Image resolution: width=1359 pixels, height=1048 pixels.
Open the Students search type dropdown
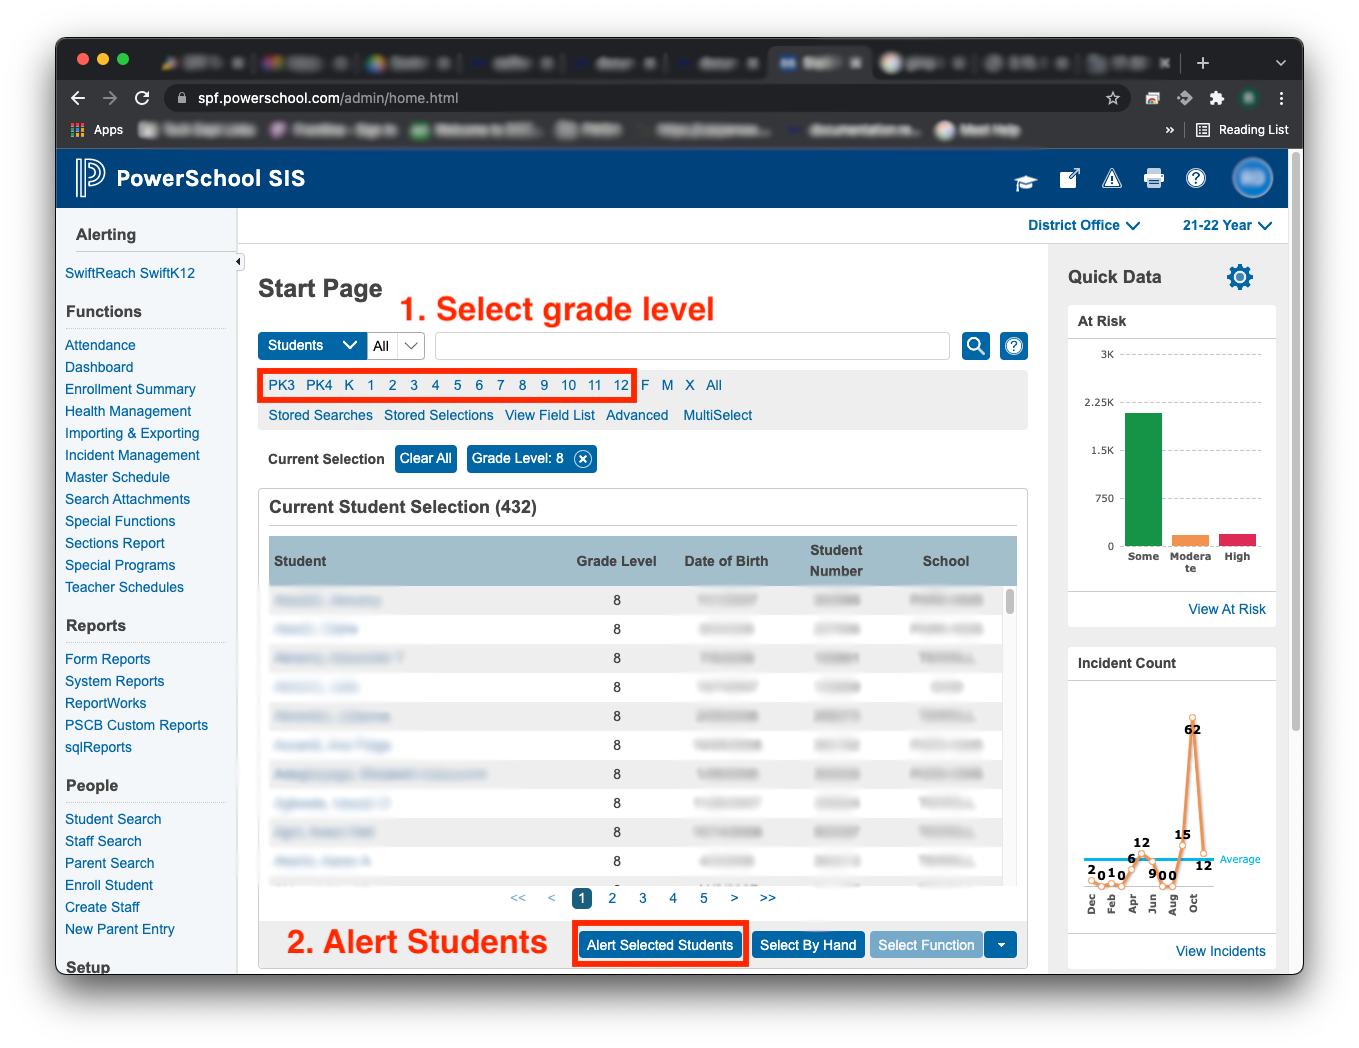click(x=312, y=346)
